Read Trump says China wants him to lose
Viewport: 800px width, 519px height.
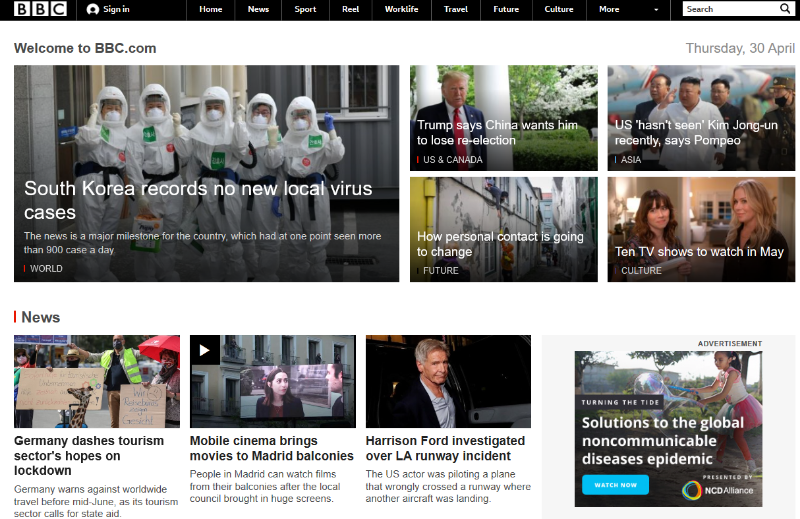tap(497, 133)
